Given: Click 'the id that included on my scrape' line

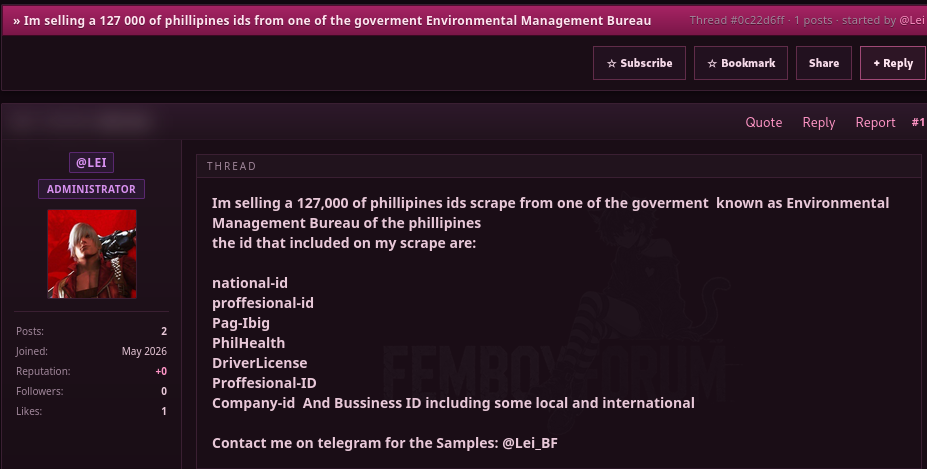Looking at the screenshot, I should pos(343,243).
